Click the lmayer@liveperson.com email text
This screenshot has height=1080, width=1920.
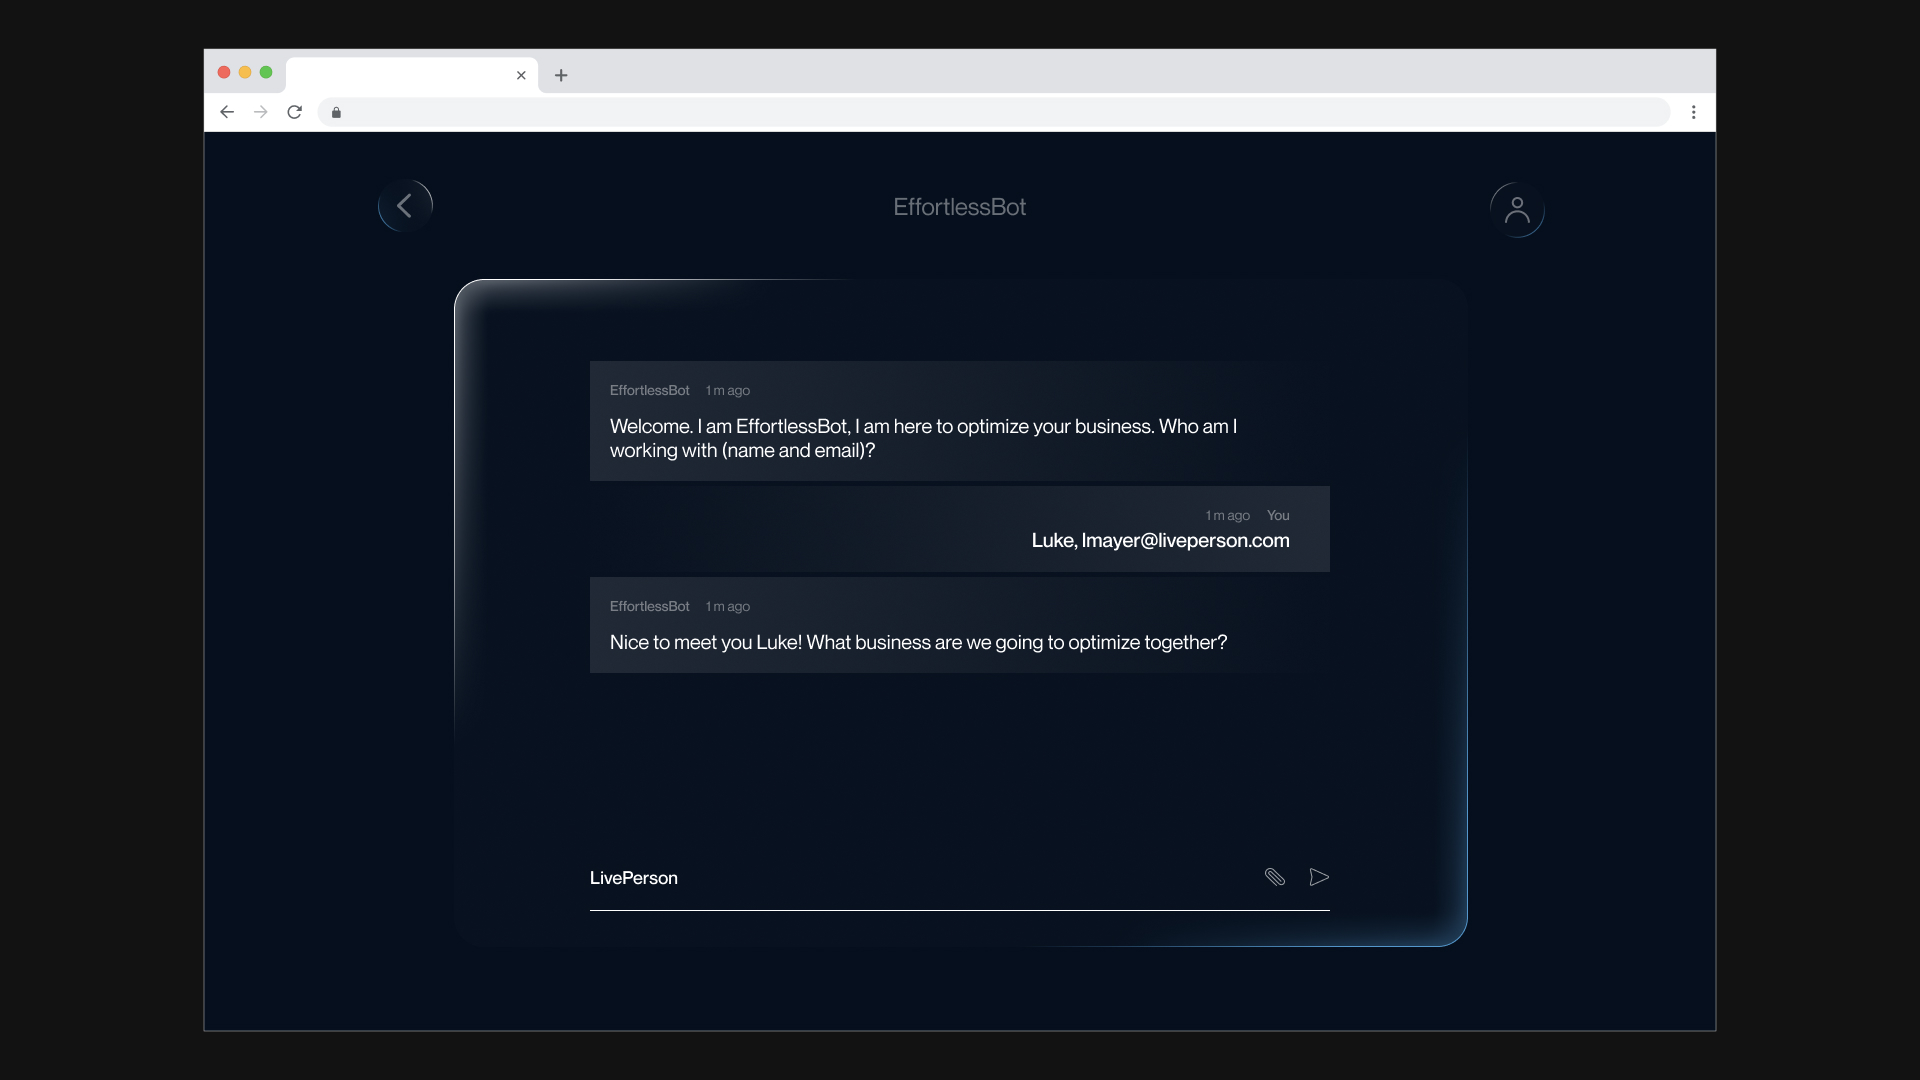pos(1185,541)
